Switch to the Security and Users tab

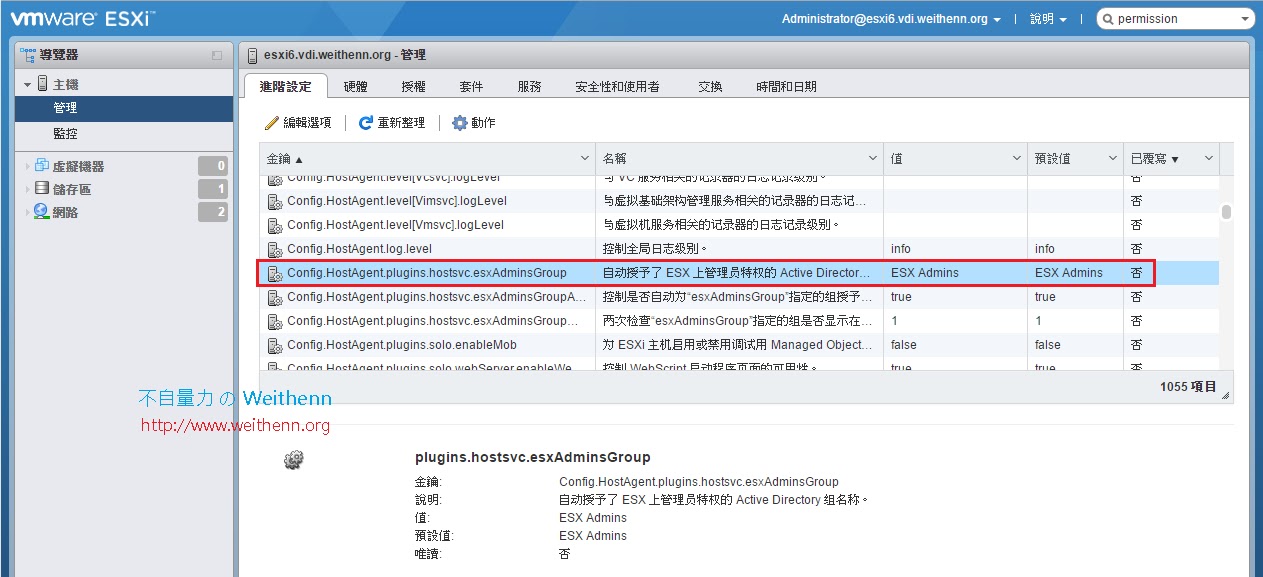[617, 86]
